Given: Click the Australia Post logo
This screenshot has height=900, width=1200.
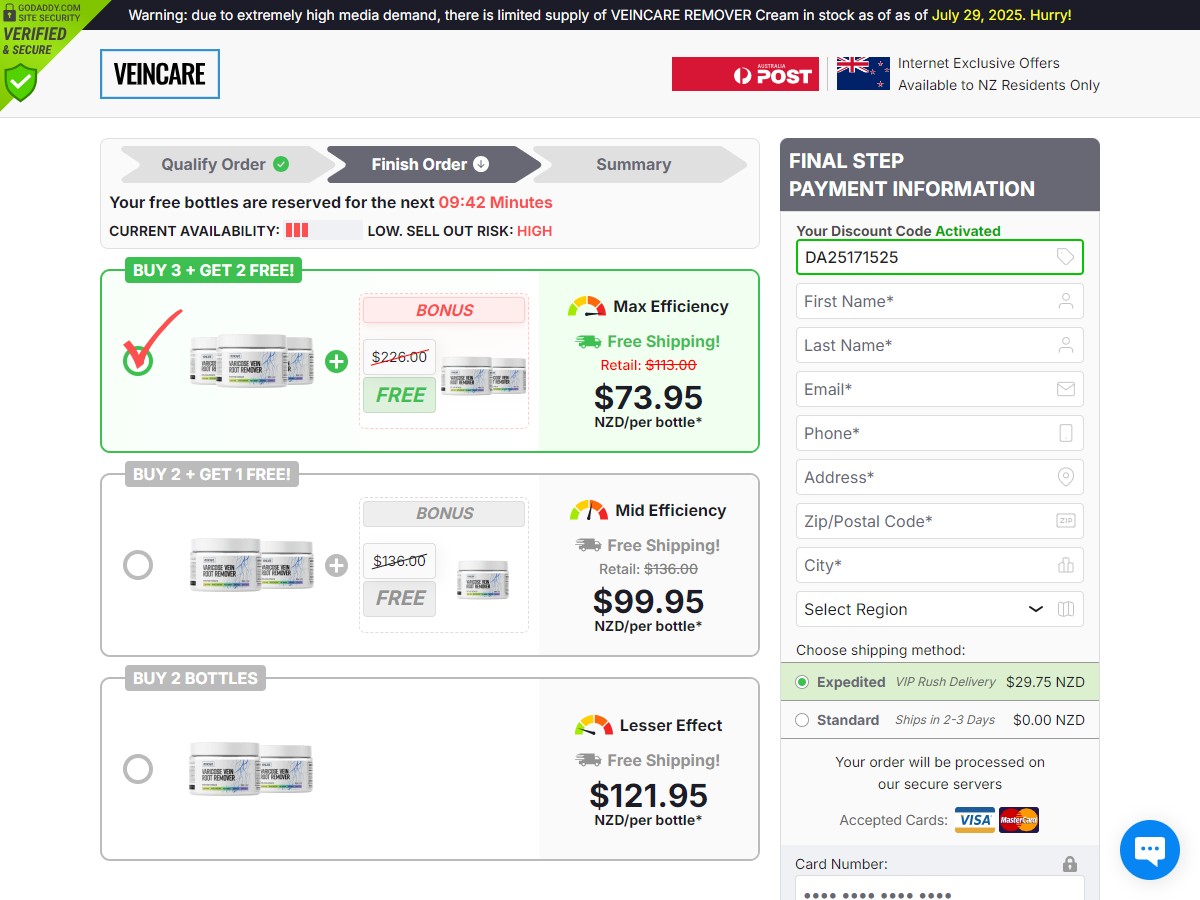Looking at the screenshot, I should point(745,74).
